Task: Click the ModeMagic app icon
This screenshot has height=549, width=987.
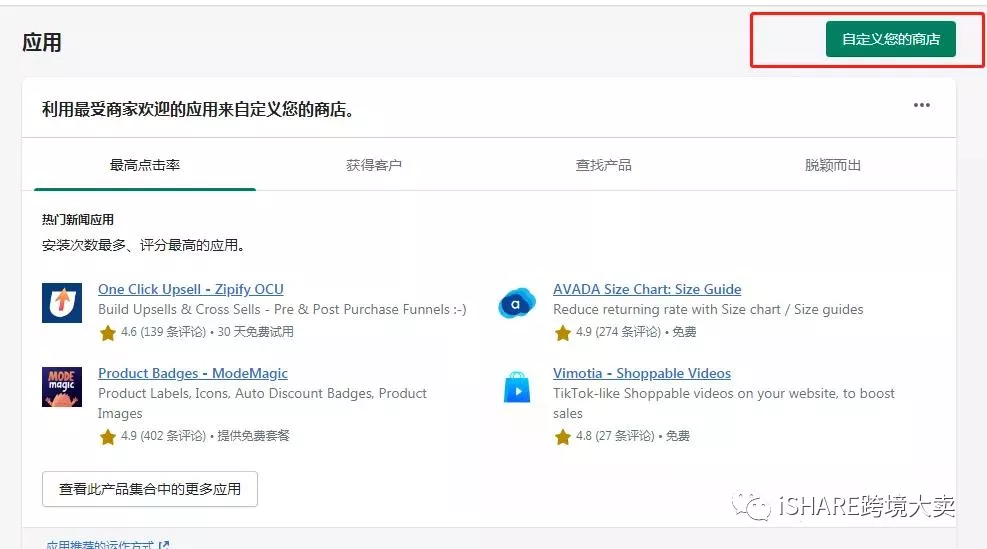Action: (62, 387)
